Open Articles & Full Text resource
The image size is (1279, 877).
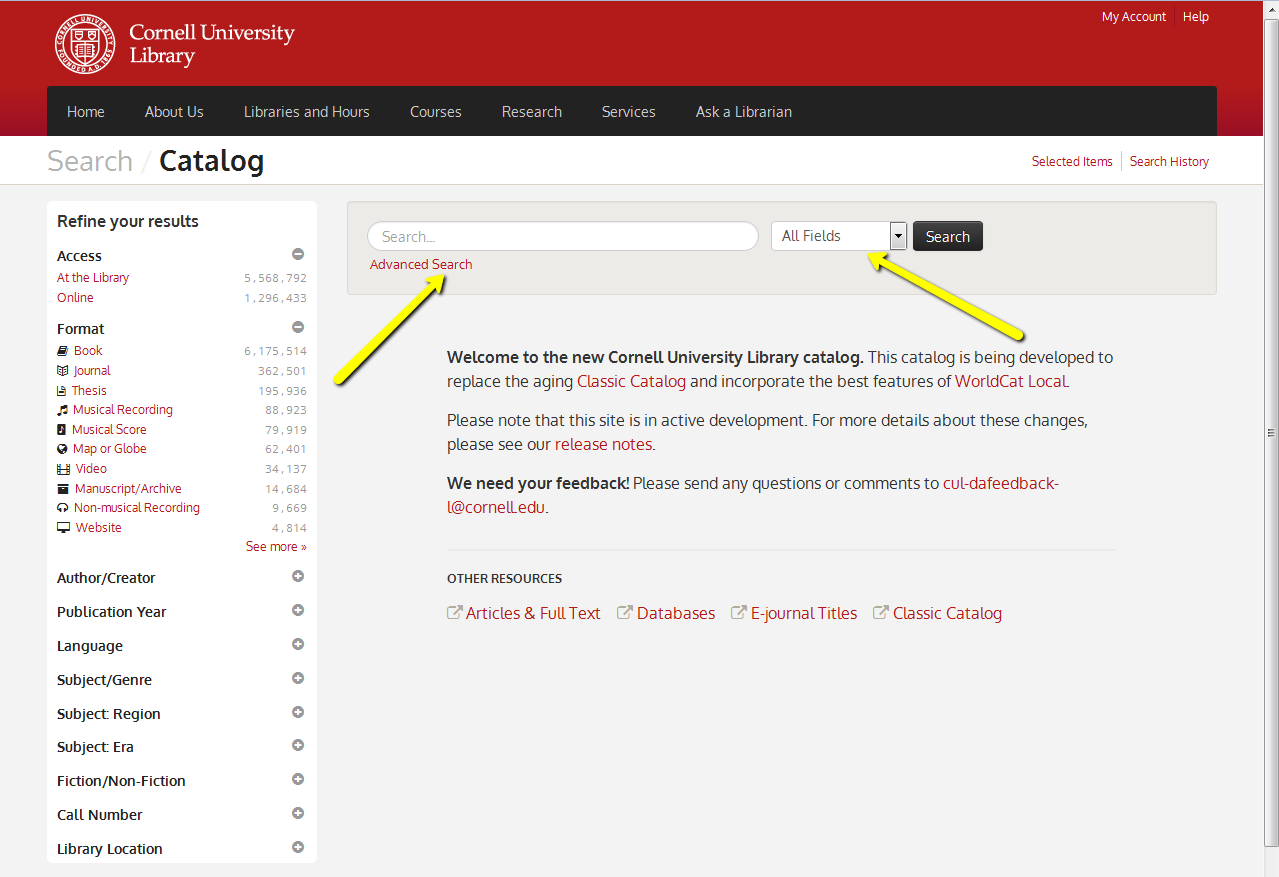coord(533,614)
